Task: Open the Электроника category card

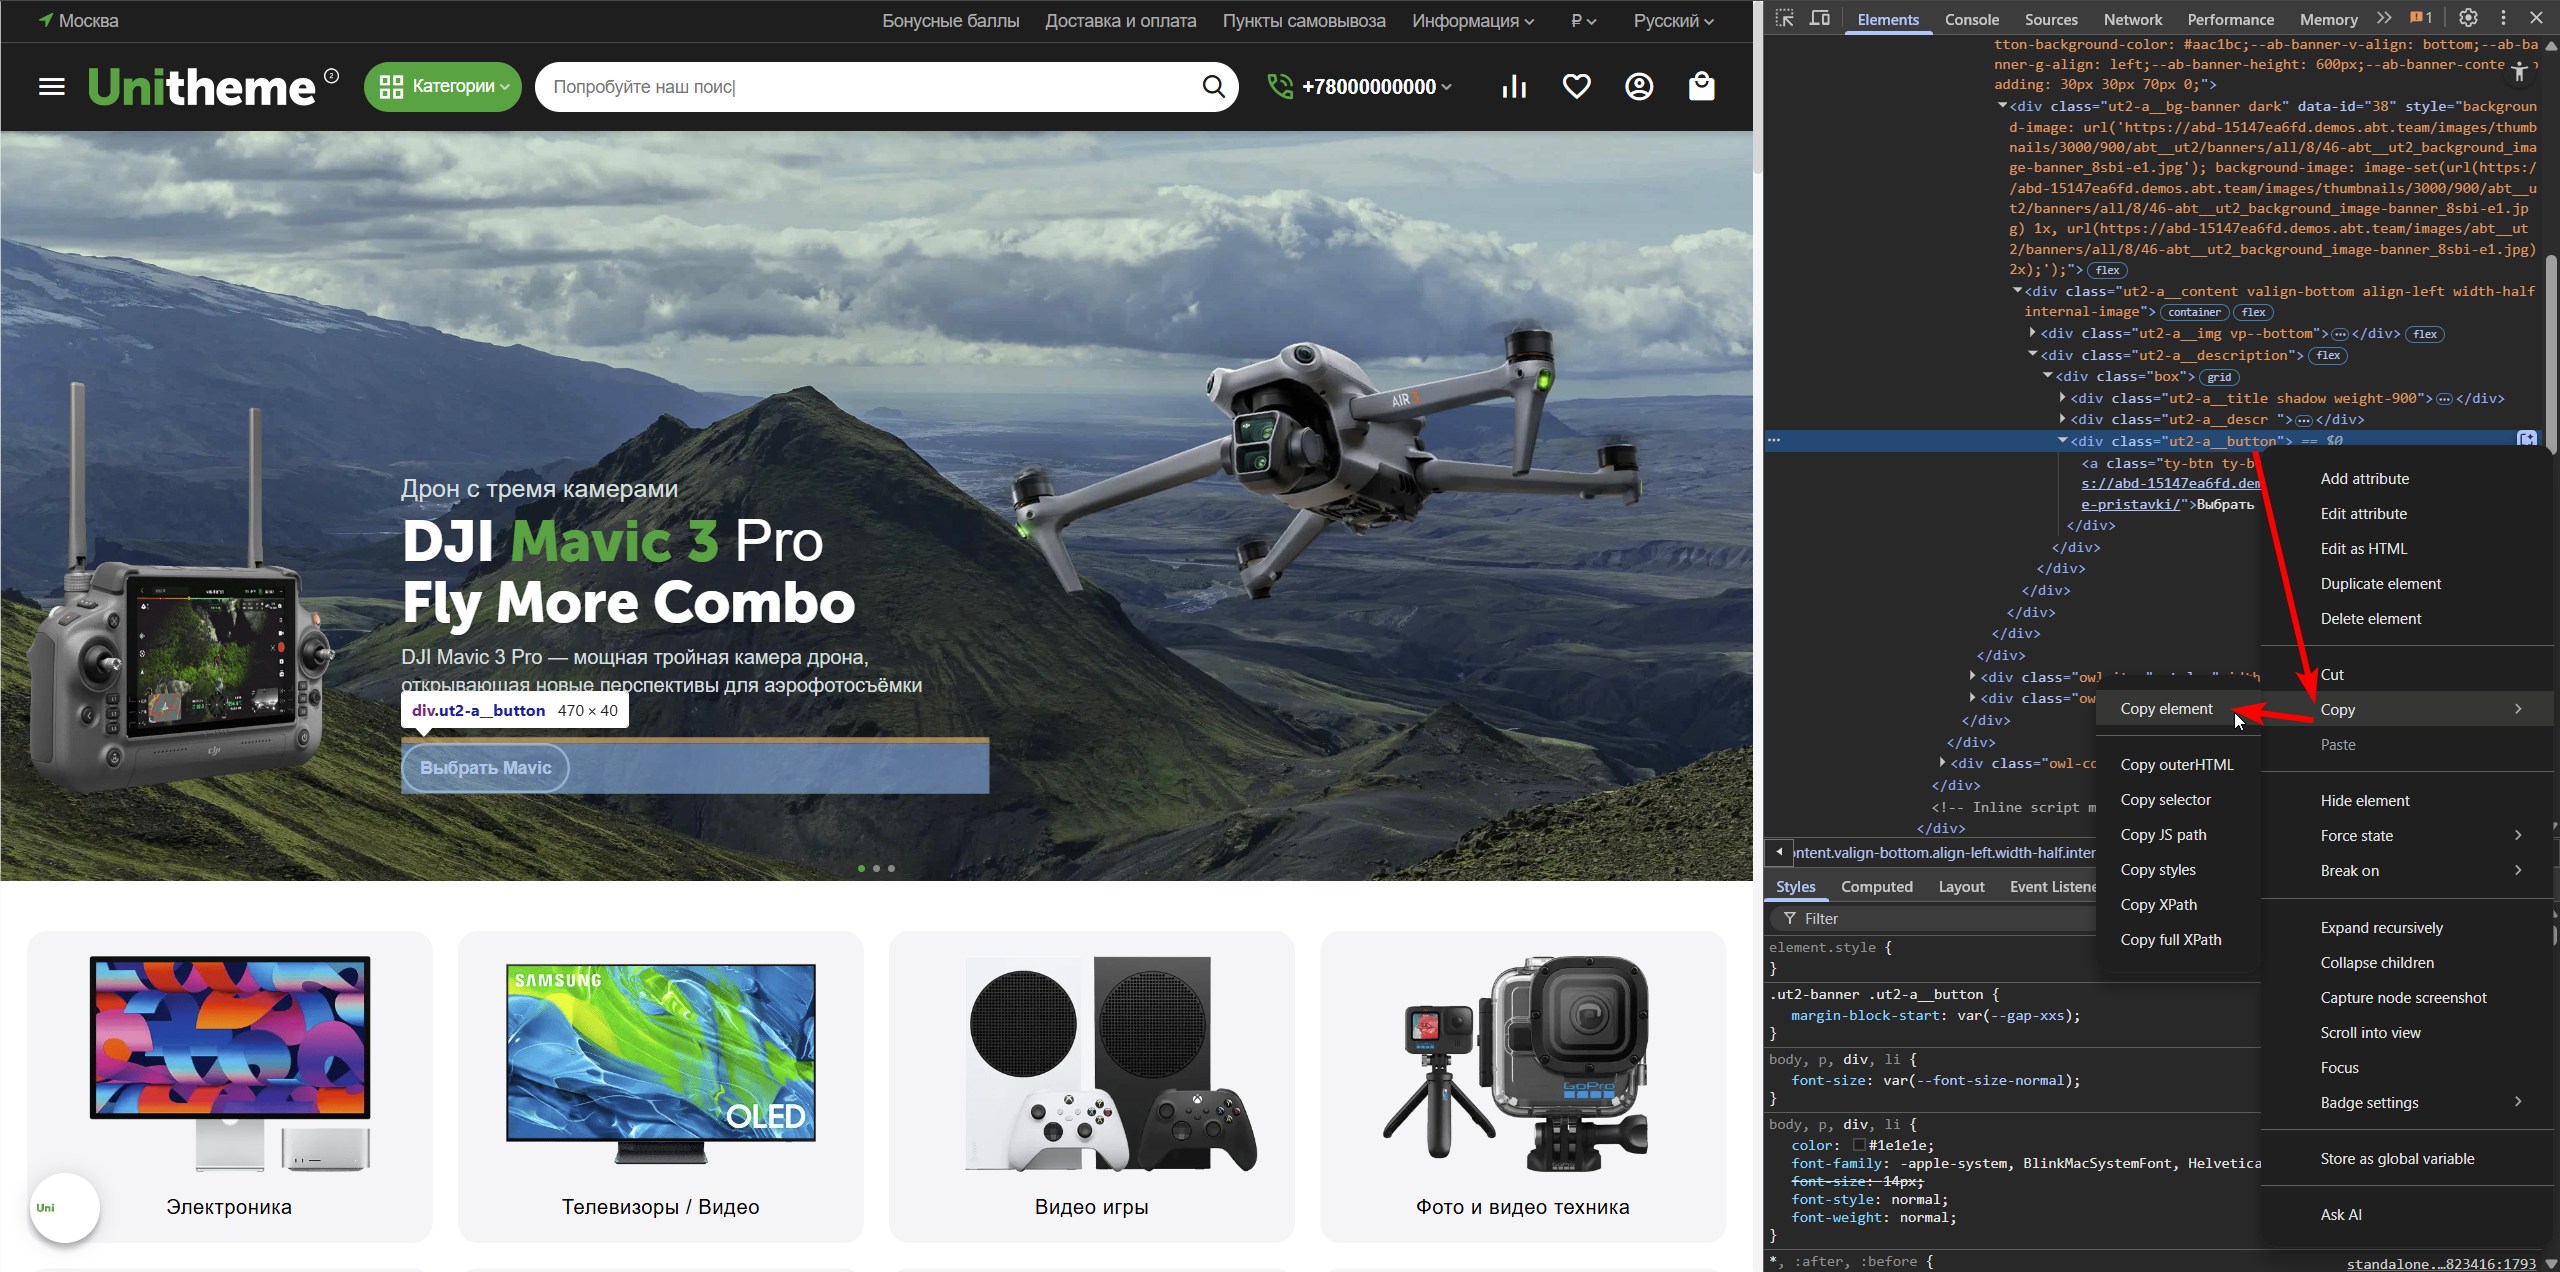Action: click(x=229, y=1087)
